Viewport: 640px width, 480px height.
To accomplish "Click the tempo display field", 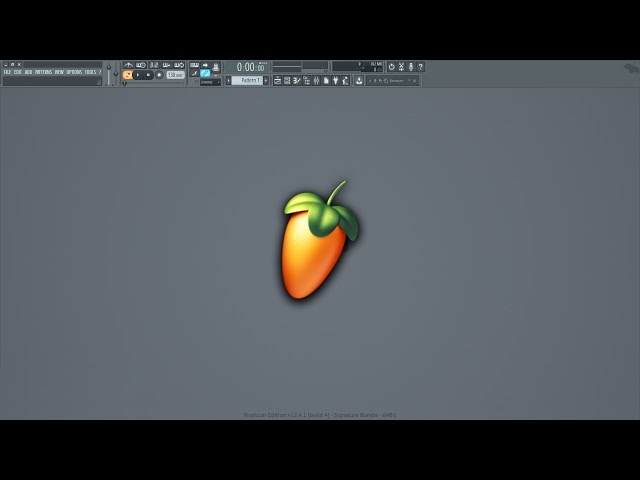I will point(176,75).
